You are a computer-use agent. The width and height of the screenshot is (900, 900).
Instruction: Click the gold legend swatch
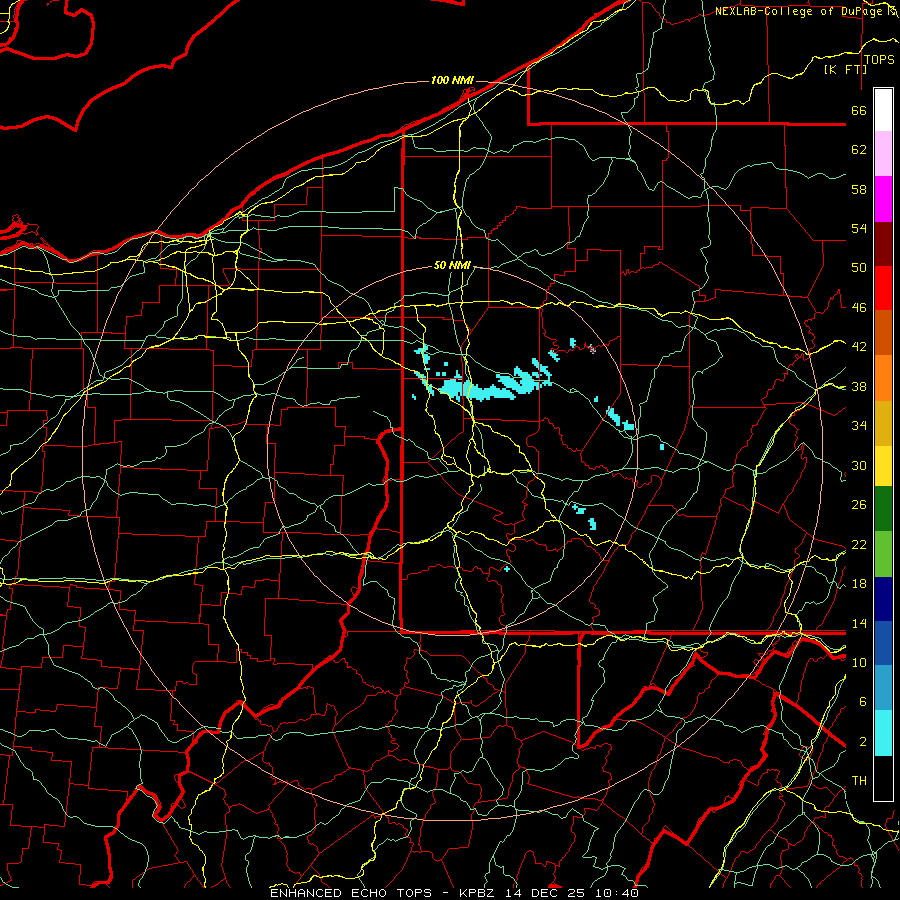pyautogui.click(x=883, y=423)
